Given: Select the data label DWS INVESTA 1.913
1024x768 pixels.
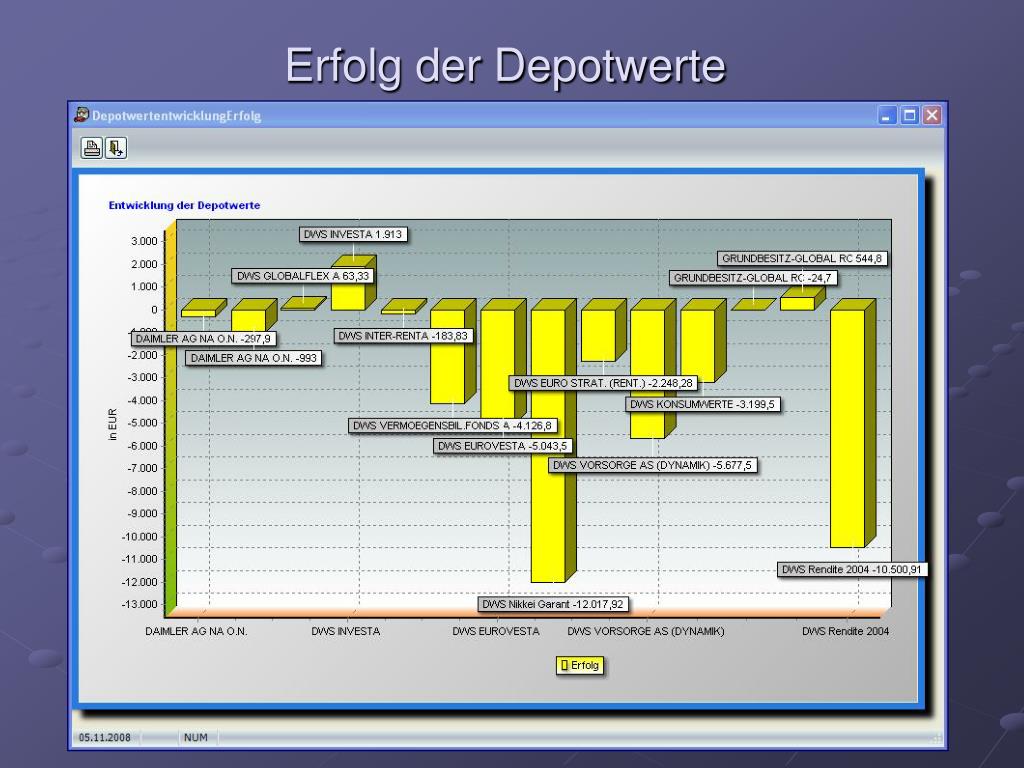Looking at the screenshot, I should pyautogui.click(x=353, y=234).
